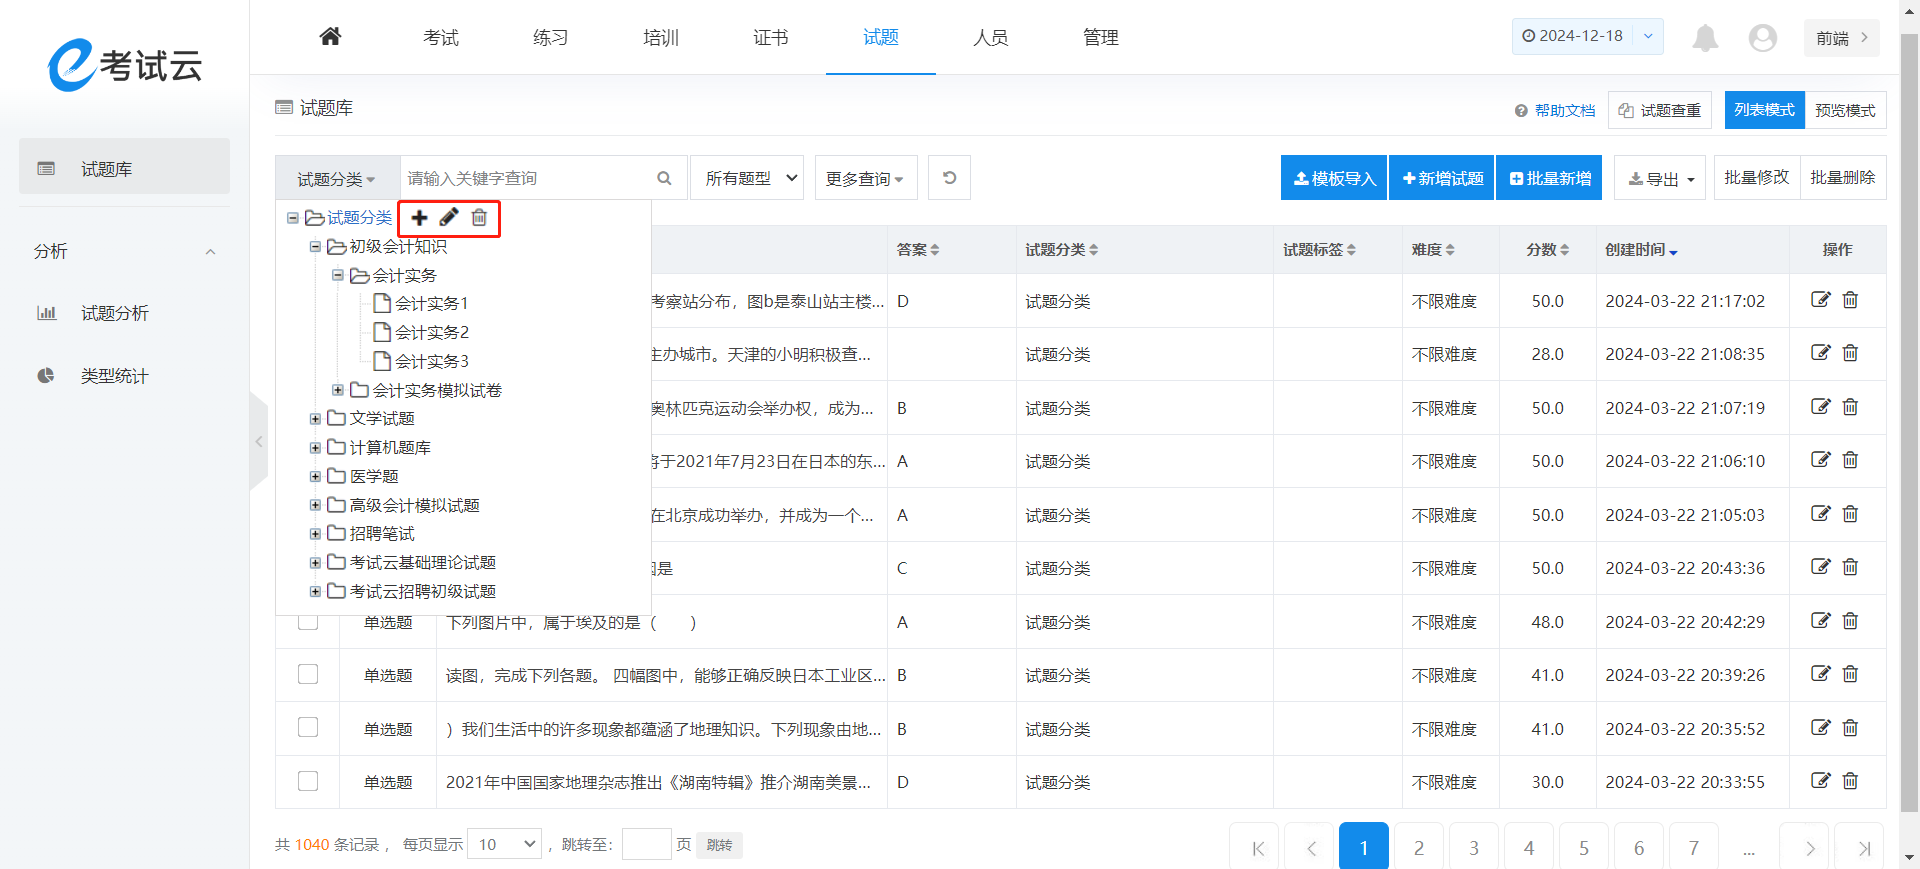Image resolution: width=1920 pixels, height=869 pixels.
Task: Open the 帮助文档 link
Action: tap(1564, 110)
